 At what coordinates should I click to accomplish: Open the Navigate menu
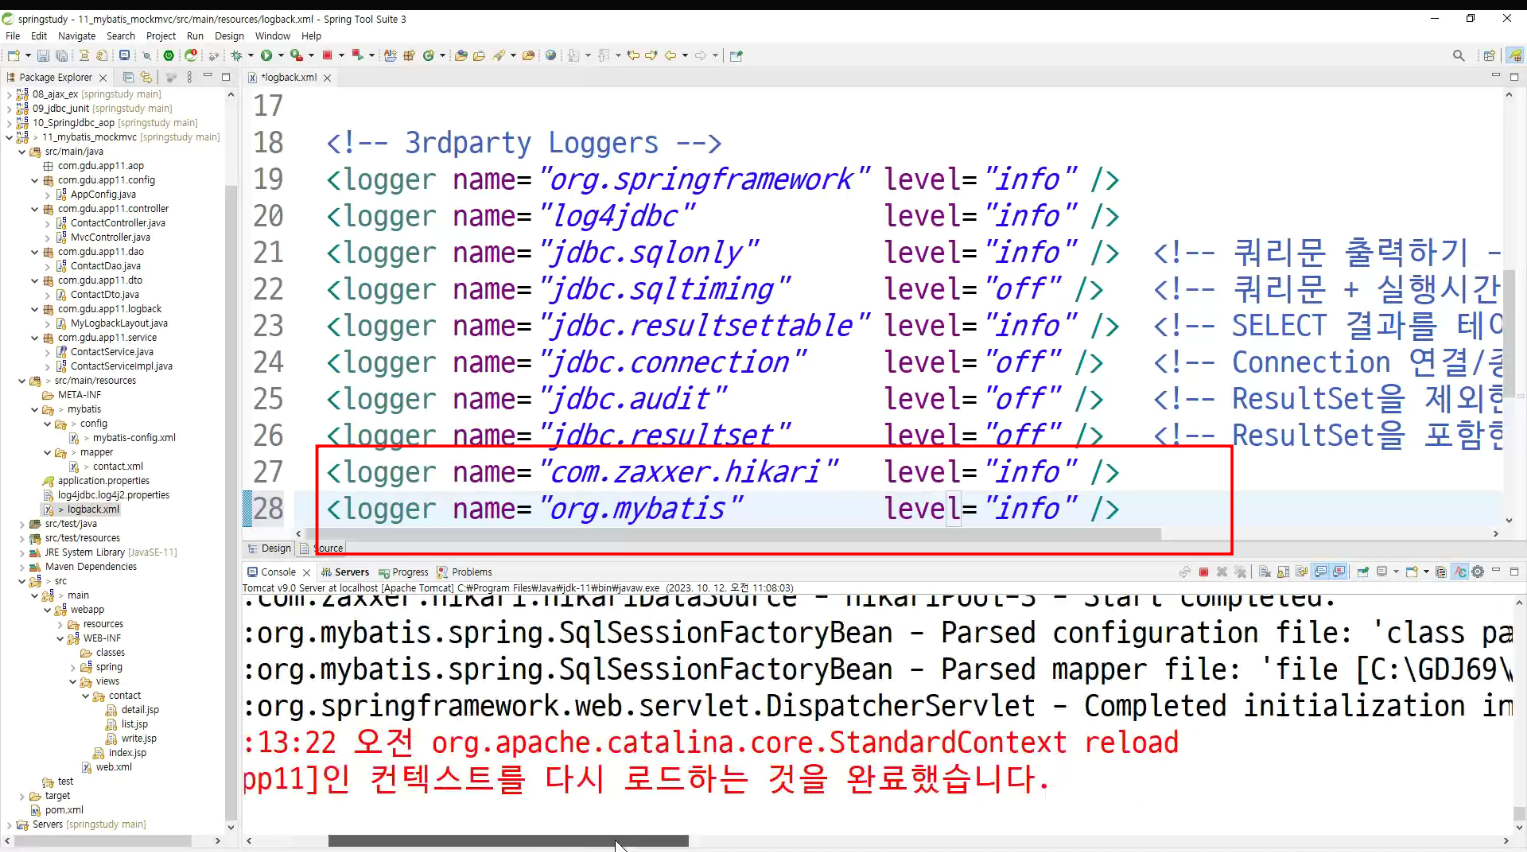pyautogui.click(x=77, y=36)
